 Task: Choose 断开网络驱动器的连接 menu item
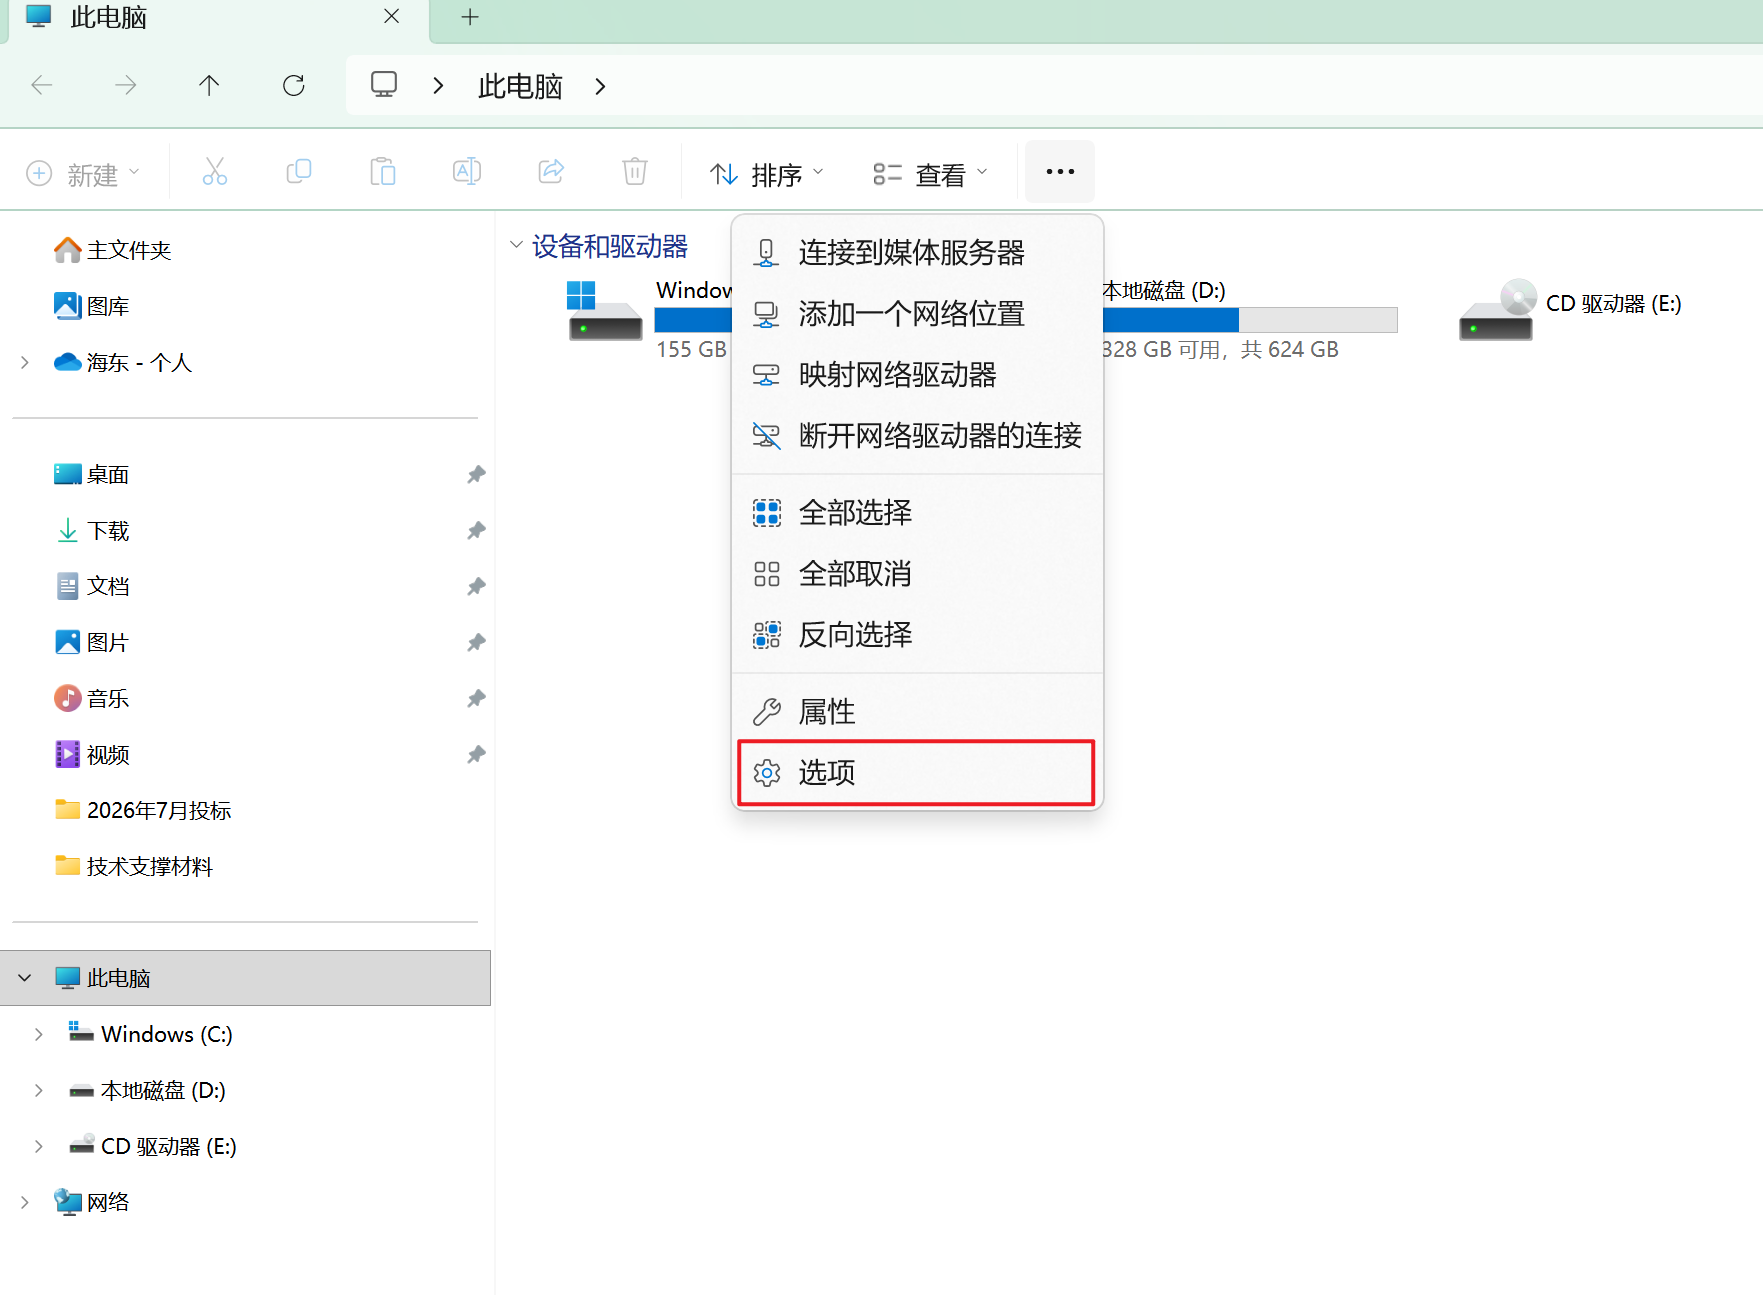[917, 436]
